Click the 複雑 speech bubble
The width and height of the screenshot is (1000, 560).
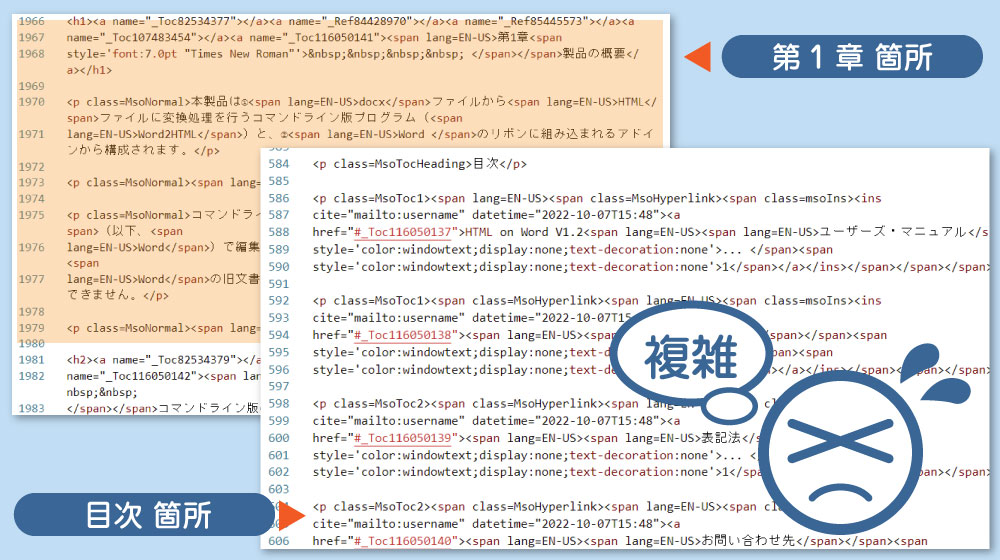click(691, 357)
